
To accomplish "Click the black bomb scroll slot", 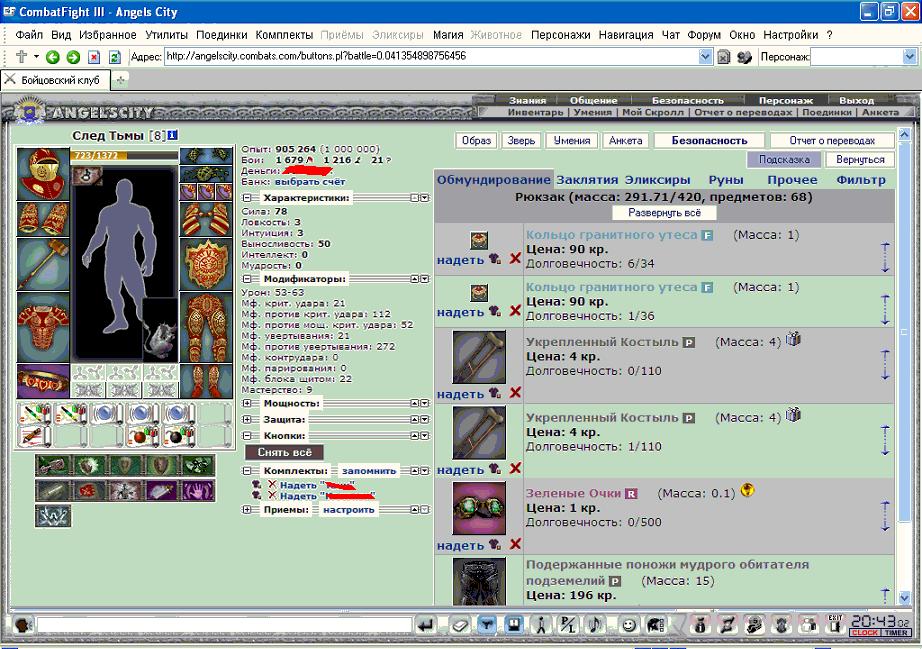I will click(x=179, y=437).
